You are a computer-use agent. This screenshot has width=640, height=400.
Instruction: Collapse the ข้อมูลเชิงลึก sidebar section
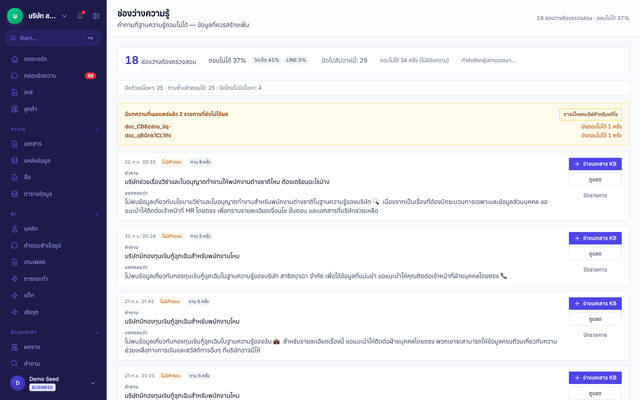(x=97, y=332)
